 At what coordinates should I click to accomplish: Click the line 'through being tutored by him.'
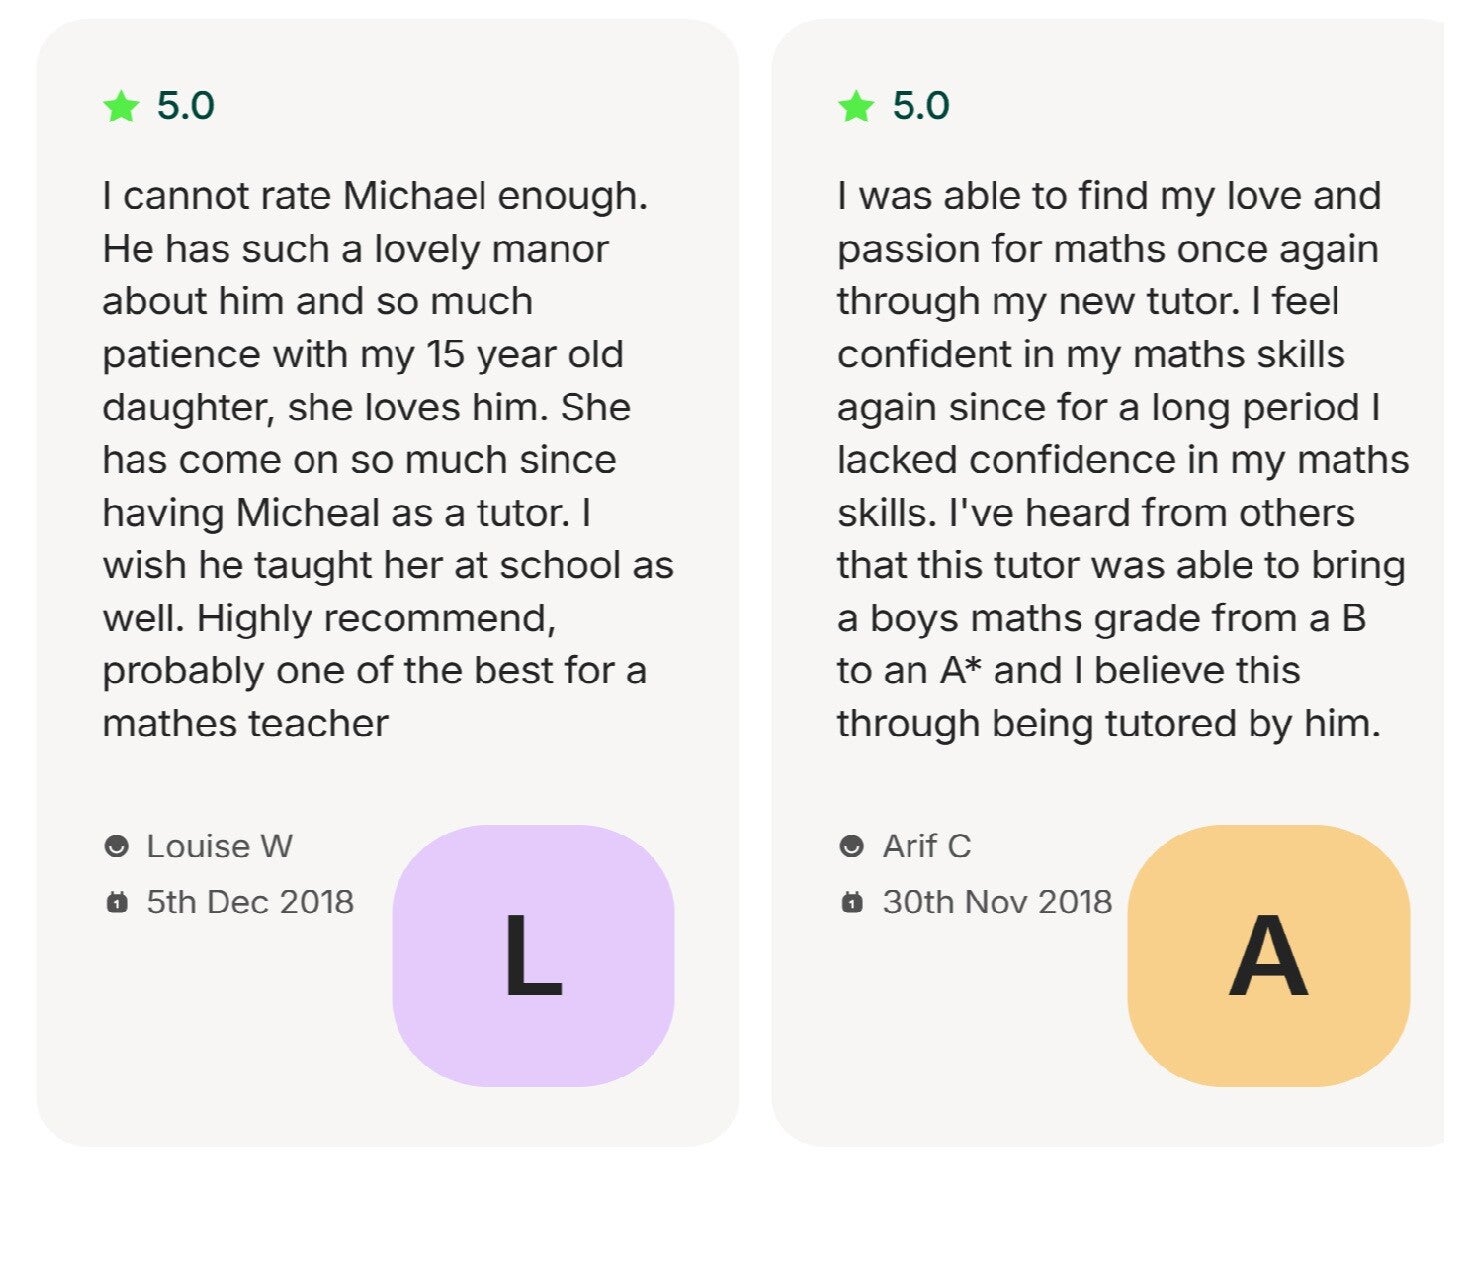1108,724
